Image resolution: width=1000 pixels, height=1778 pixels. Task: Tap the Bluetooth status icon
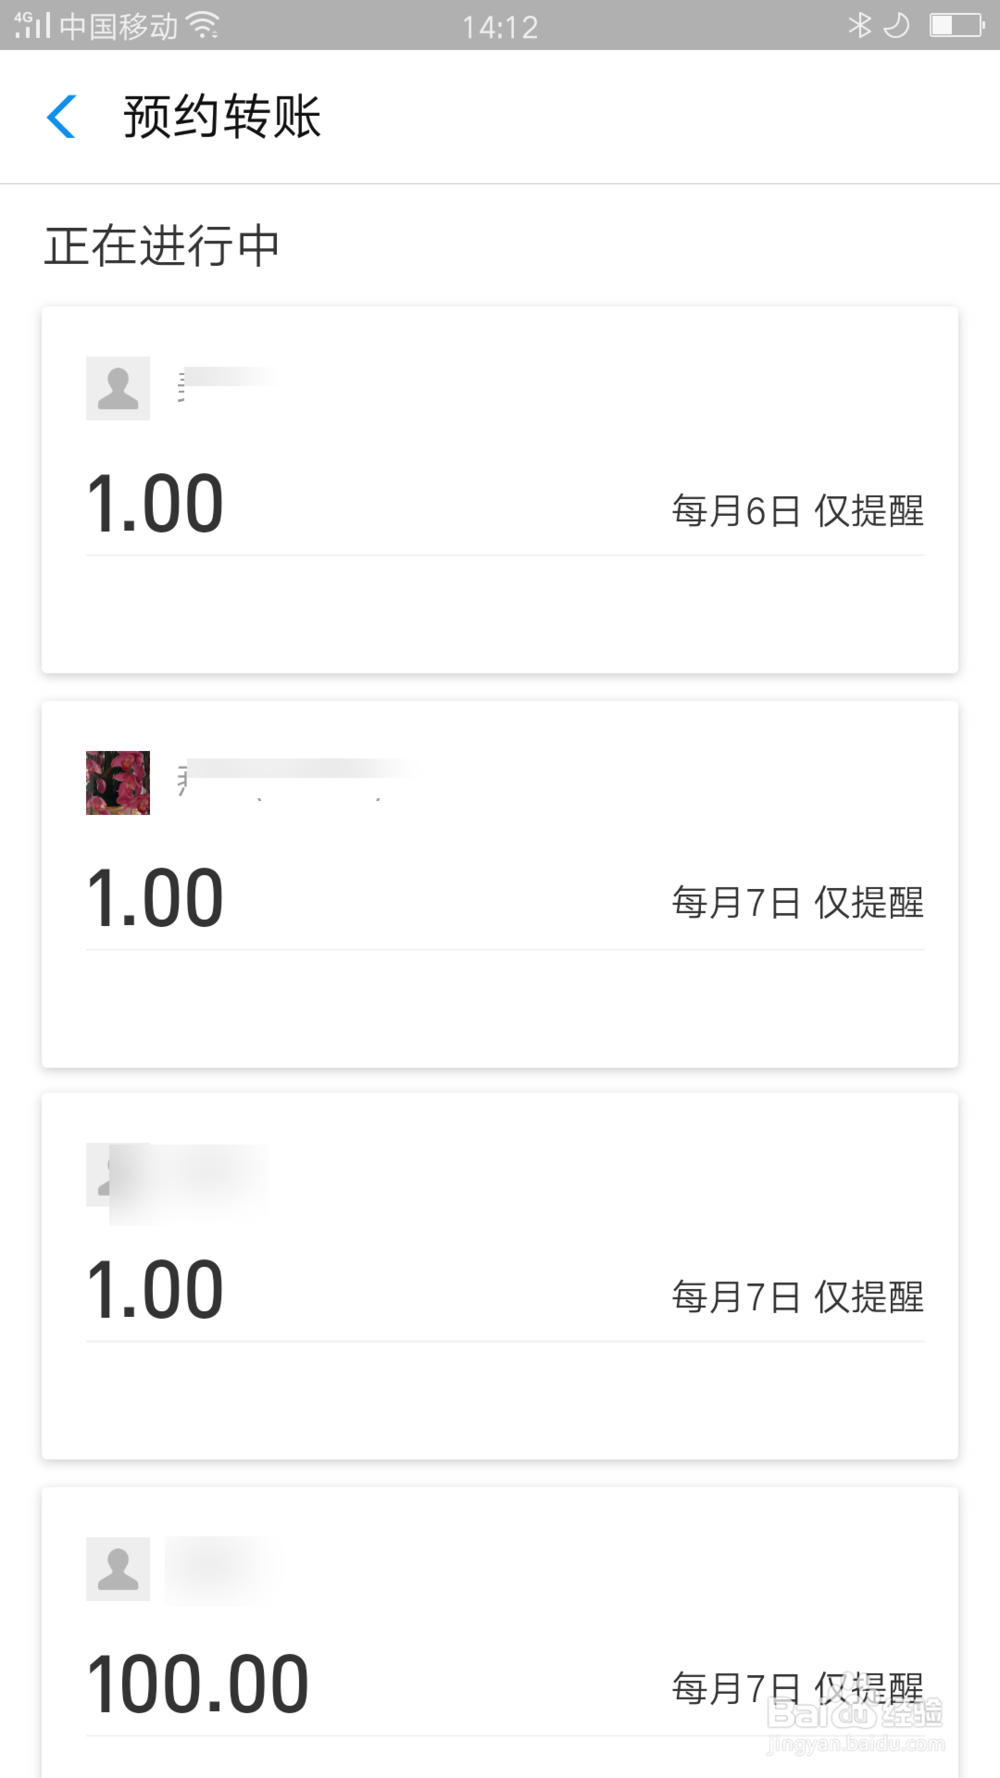point(859,25)
